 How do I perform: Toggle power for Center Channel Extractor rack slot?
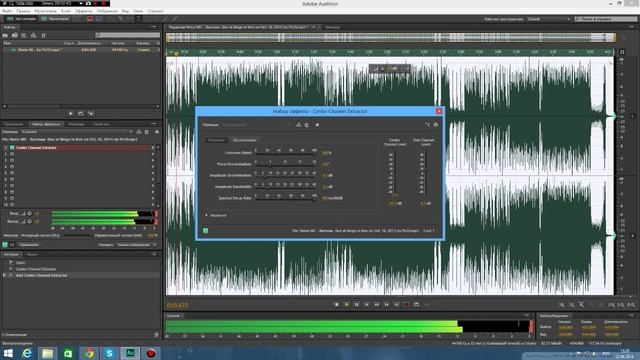click(x=12, y=147)
